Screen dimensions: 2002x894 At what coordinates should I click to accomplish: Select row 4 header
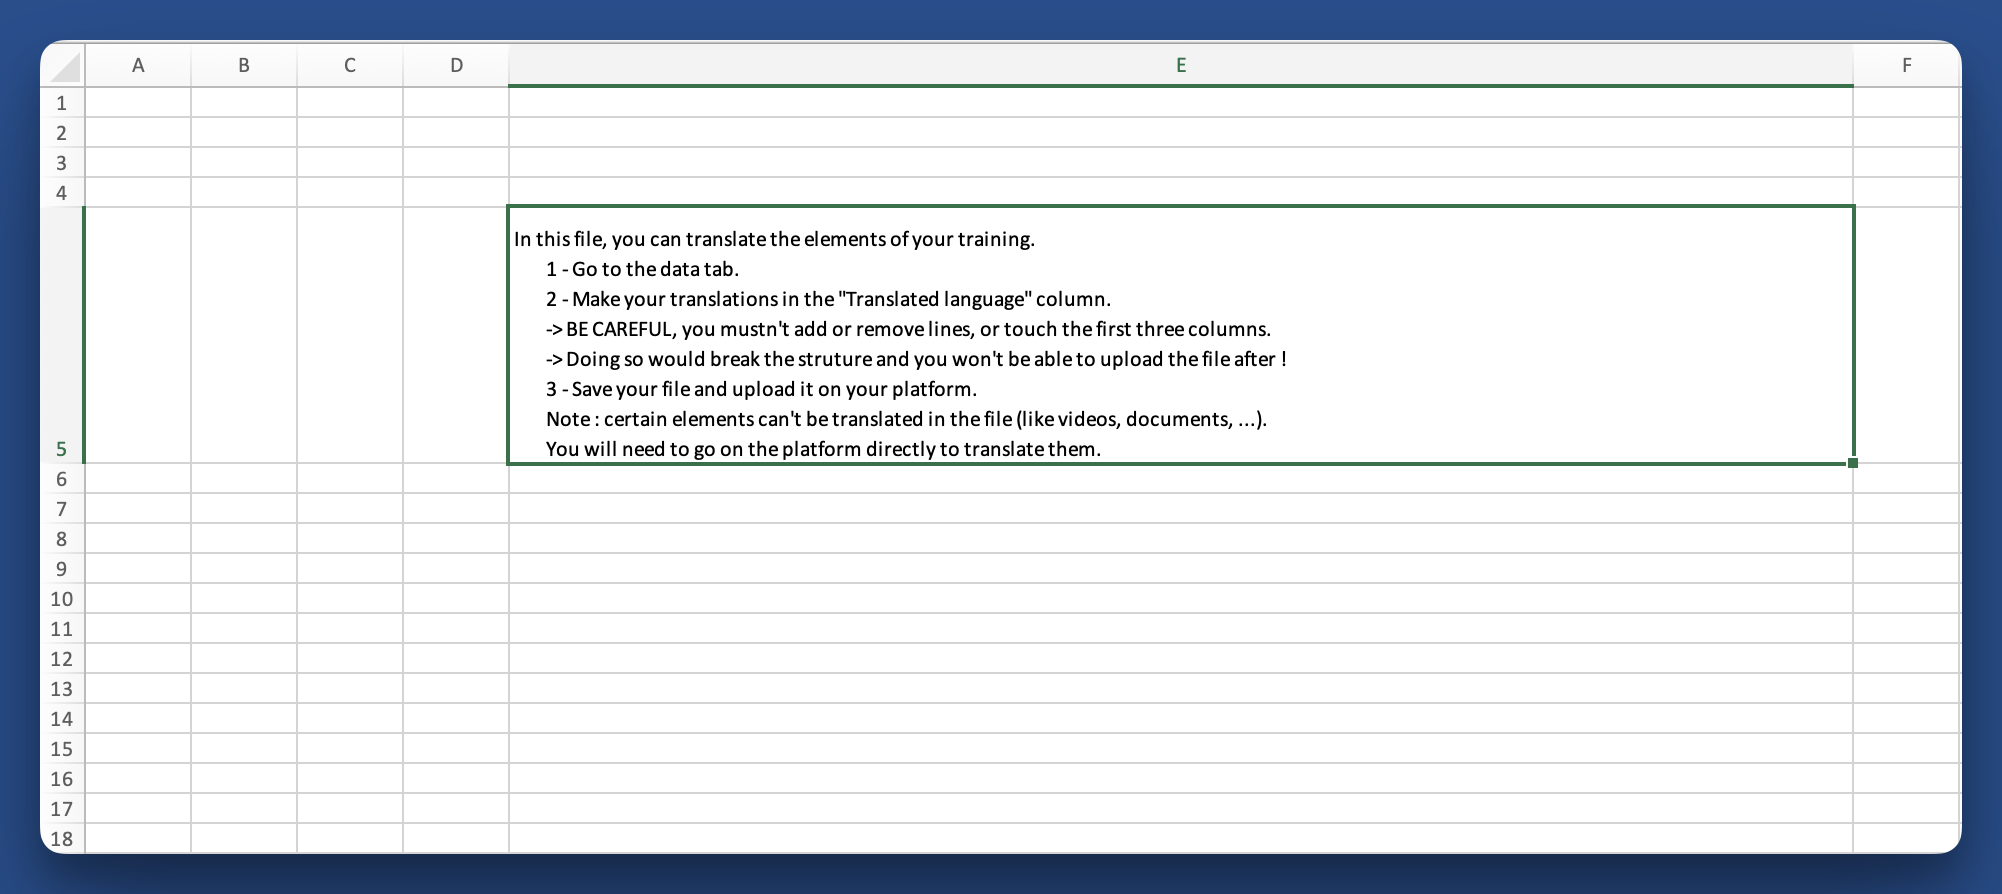pyautogui.click(x=62, y=193)
